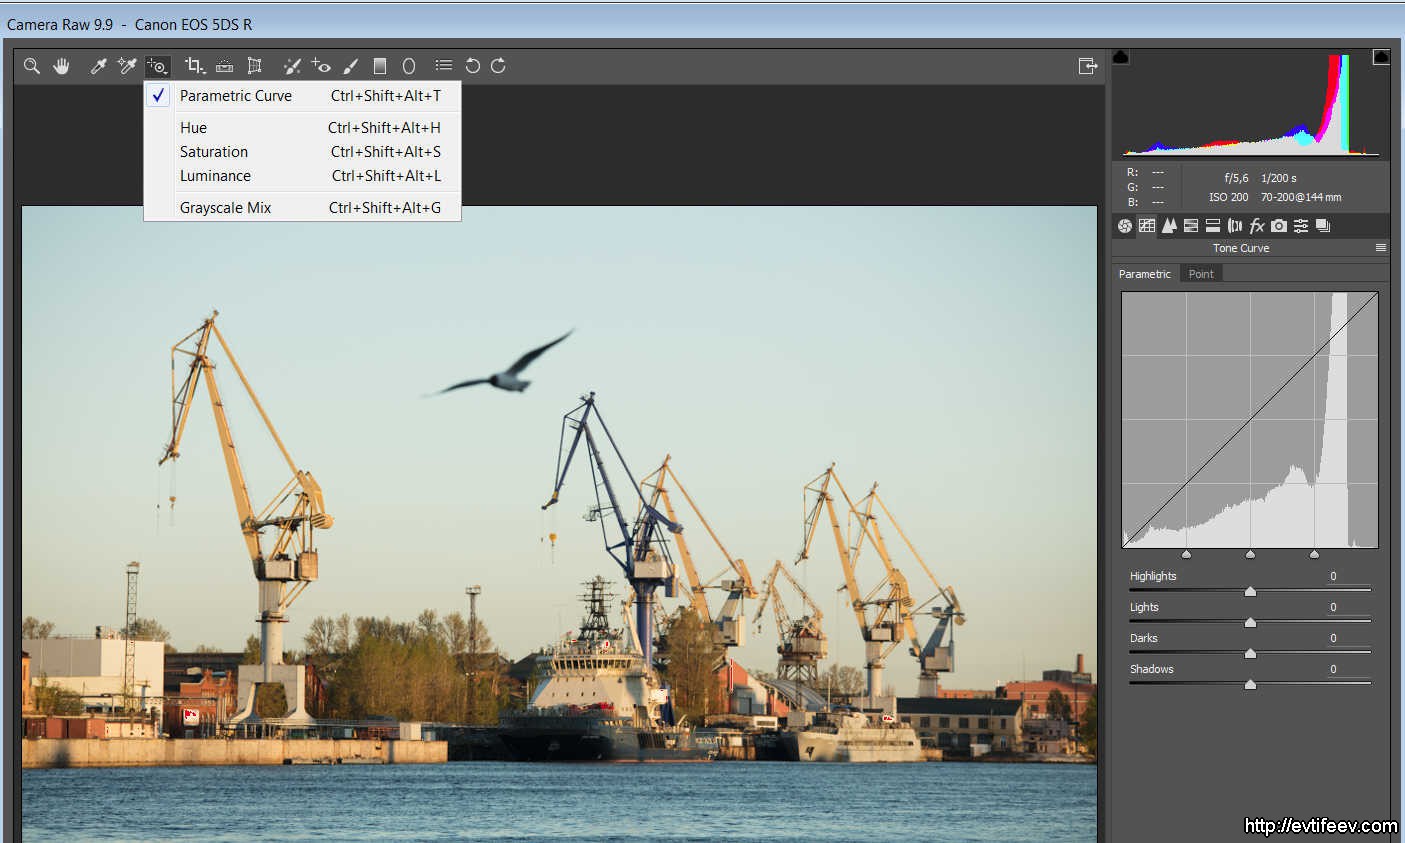Pick the White Balance eyedropper tool
1405x843 pixels.
coord(98,66)
